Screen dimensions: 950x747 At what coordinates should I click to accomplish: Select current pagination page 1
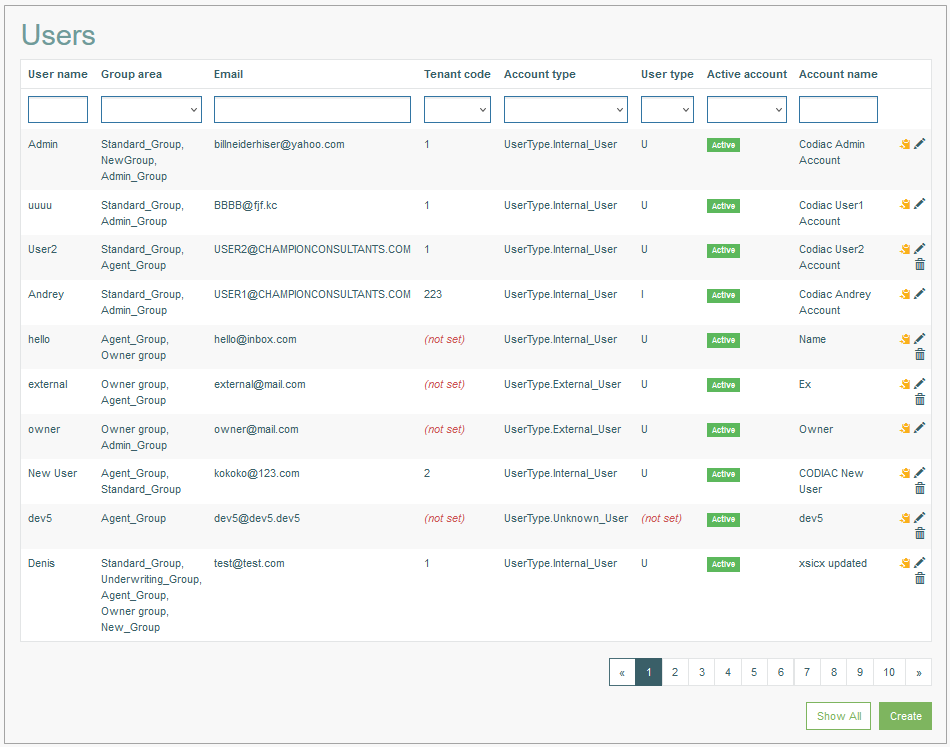(648, 672)
